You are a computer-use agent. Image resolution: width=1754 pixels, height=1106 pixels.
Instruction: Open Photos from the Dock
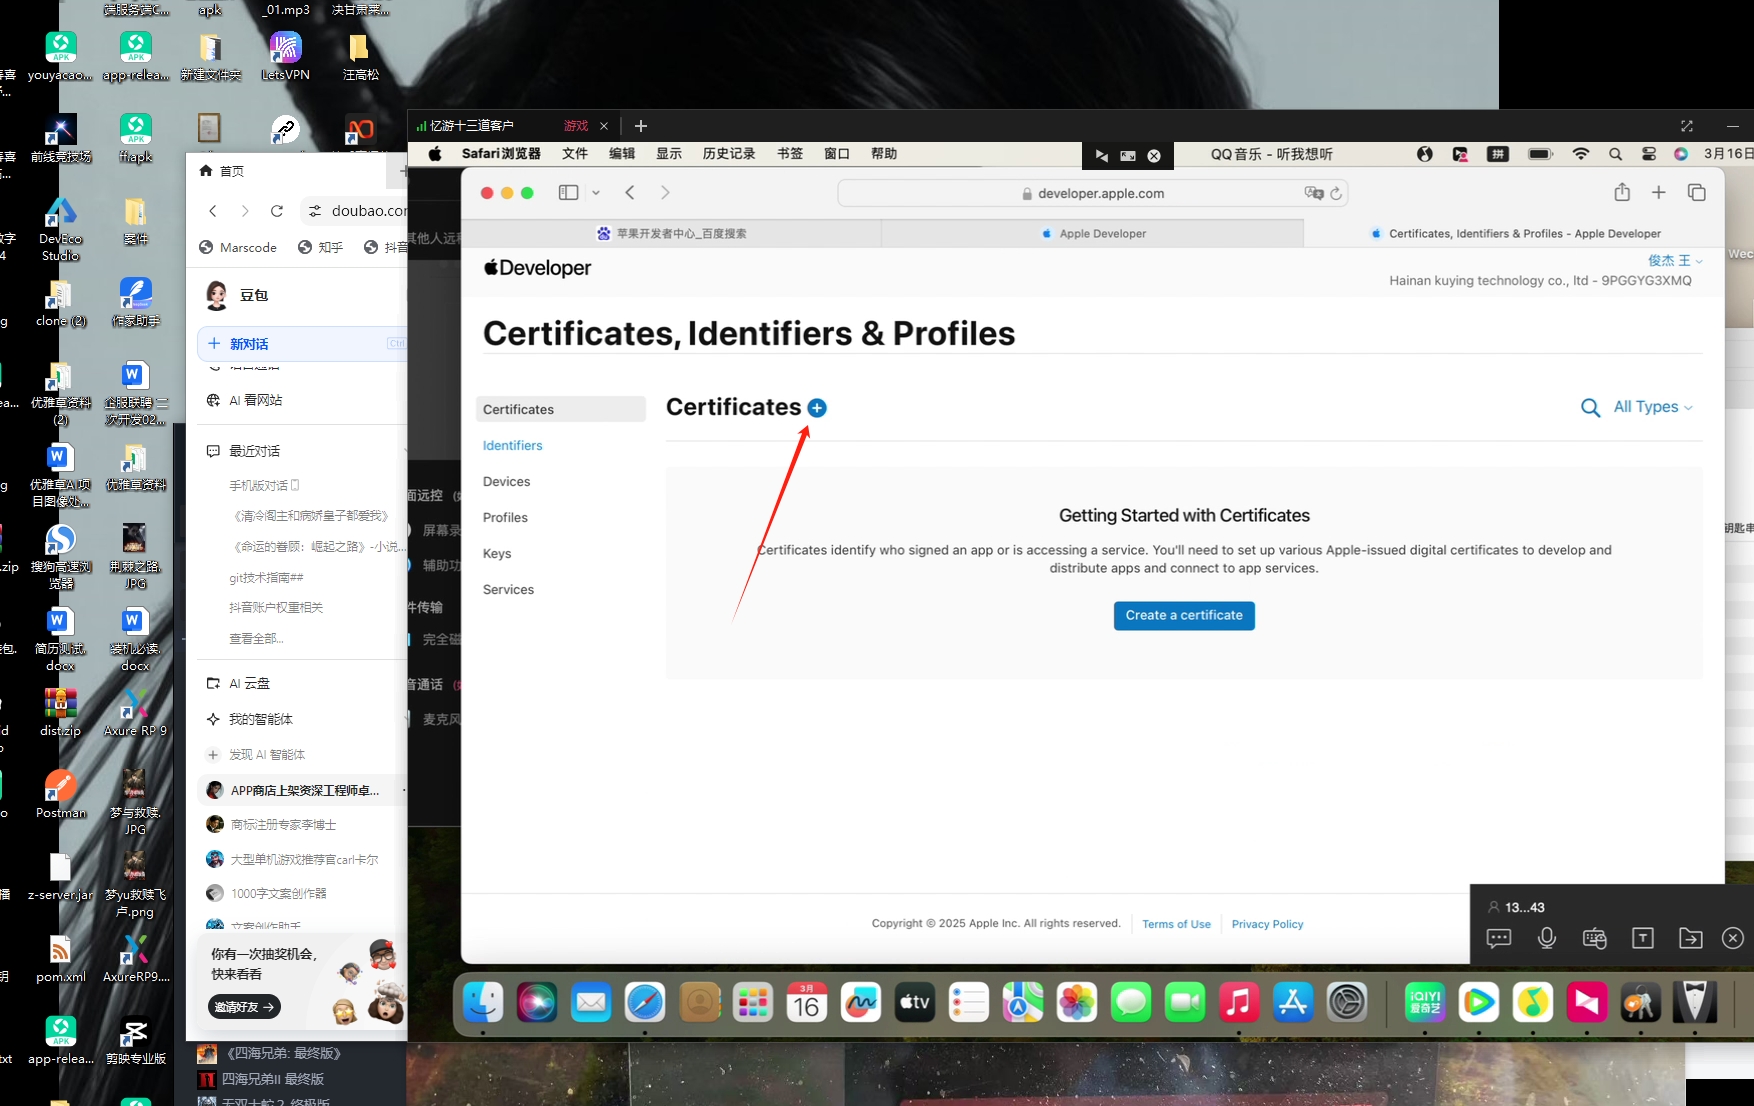(x=1077, y=1002)
